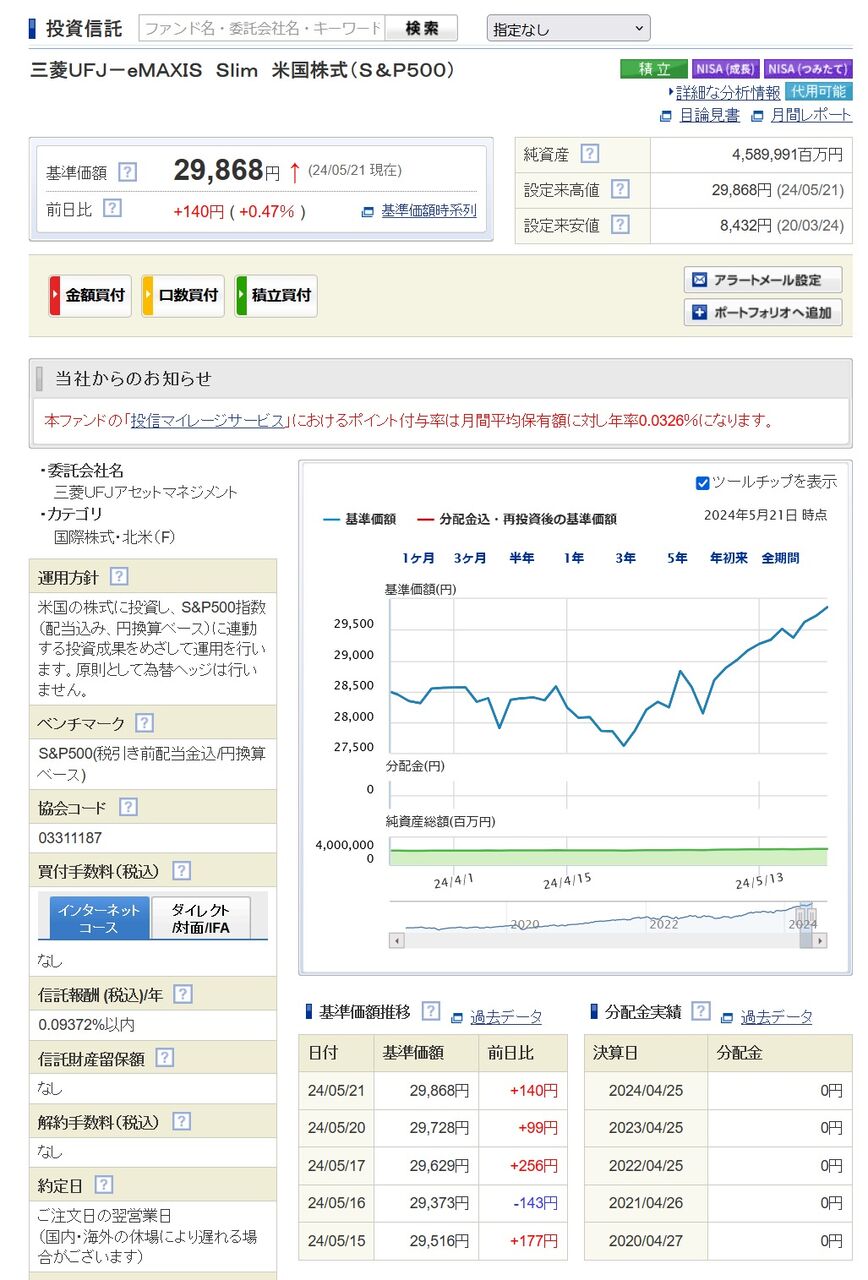
Task: Open help icon next to 設定来安値
Action: (x=620, y=224)
